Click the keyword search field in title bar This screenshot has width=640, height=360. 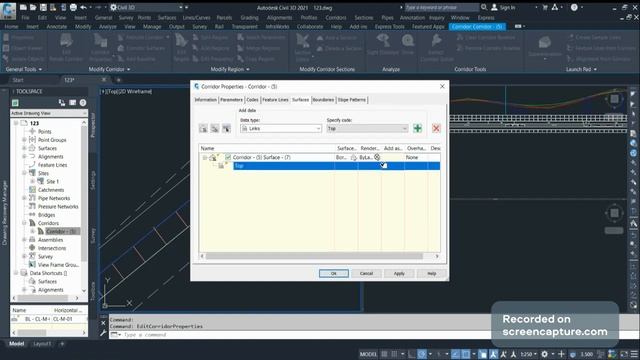(442, 7)
